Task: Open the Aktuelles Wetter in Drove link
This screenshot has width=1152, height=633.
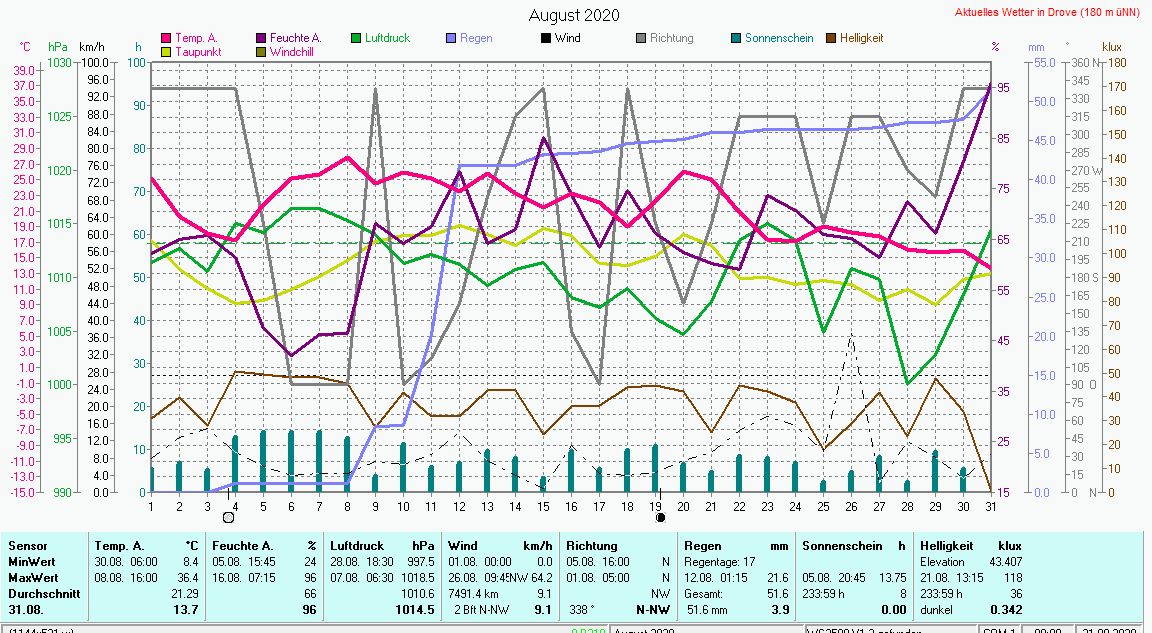Action: tap(1049, 13)
